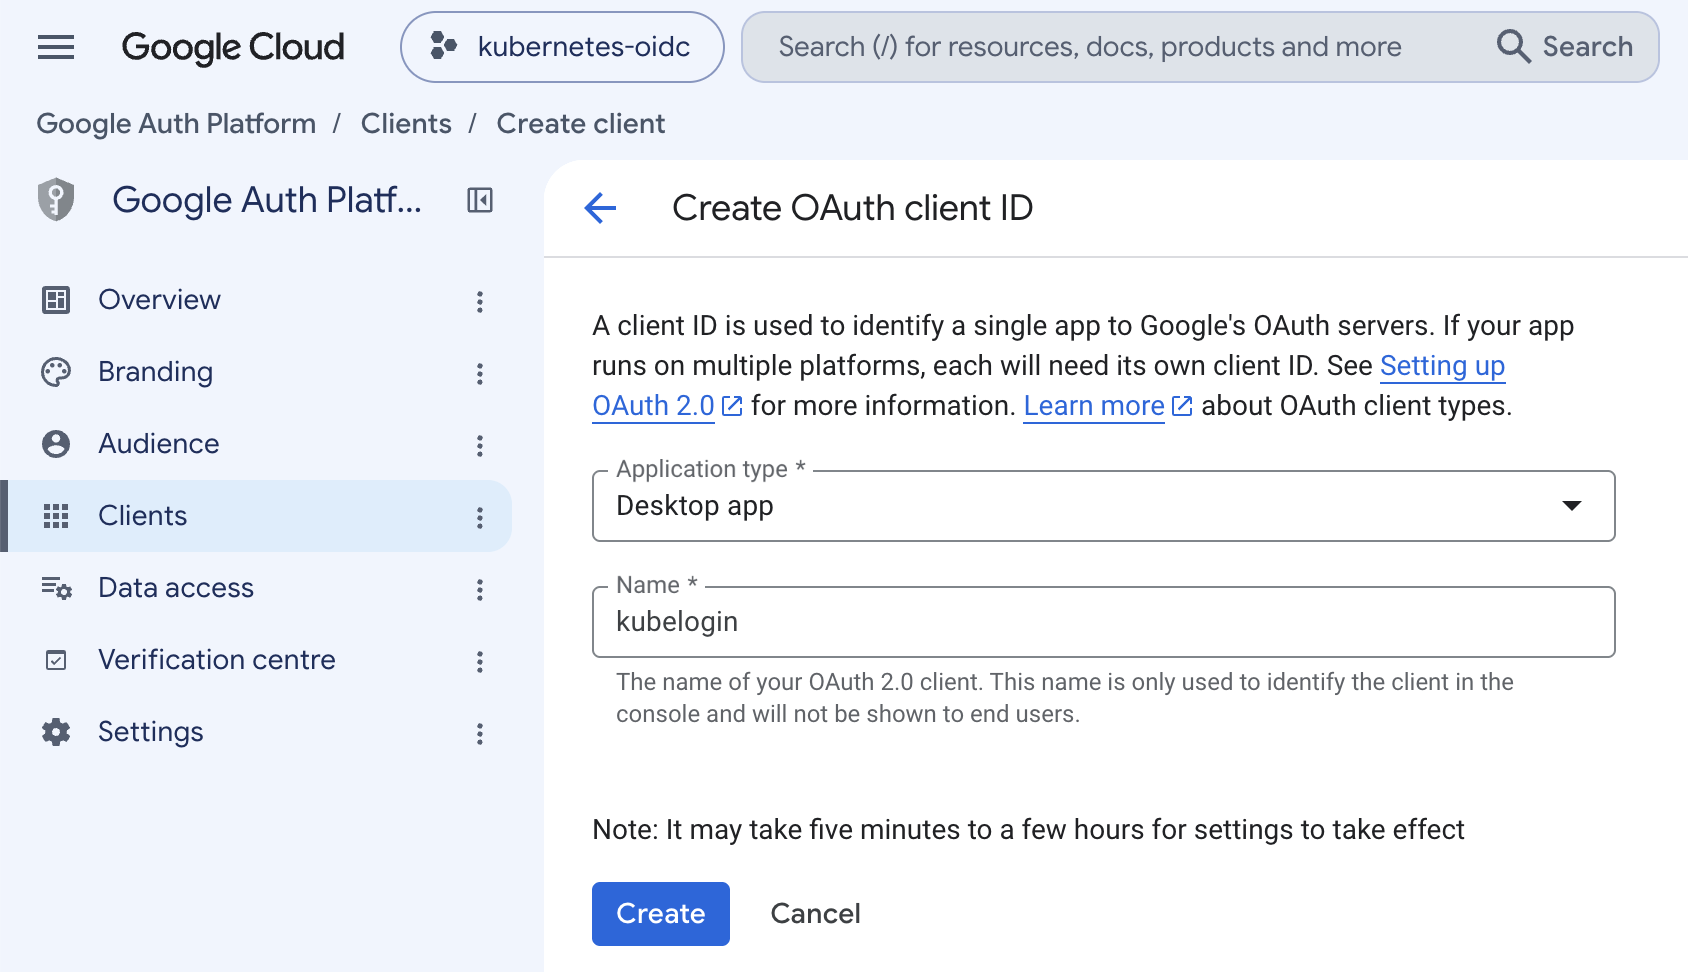Open more options for Data access

pyautogui.click(x=480, y=590)
